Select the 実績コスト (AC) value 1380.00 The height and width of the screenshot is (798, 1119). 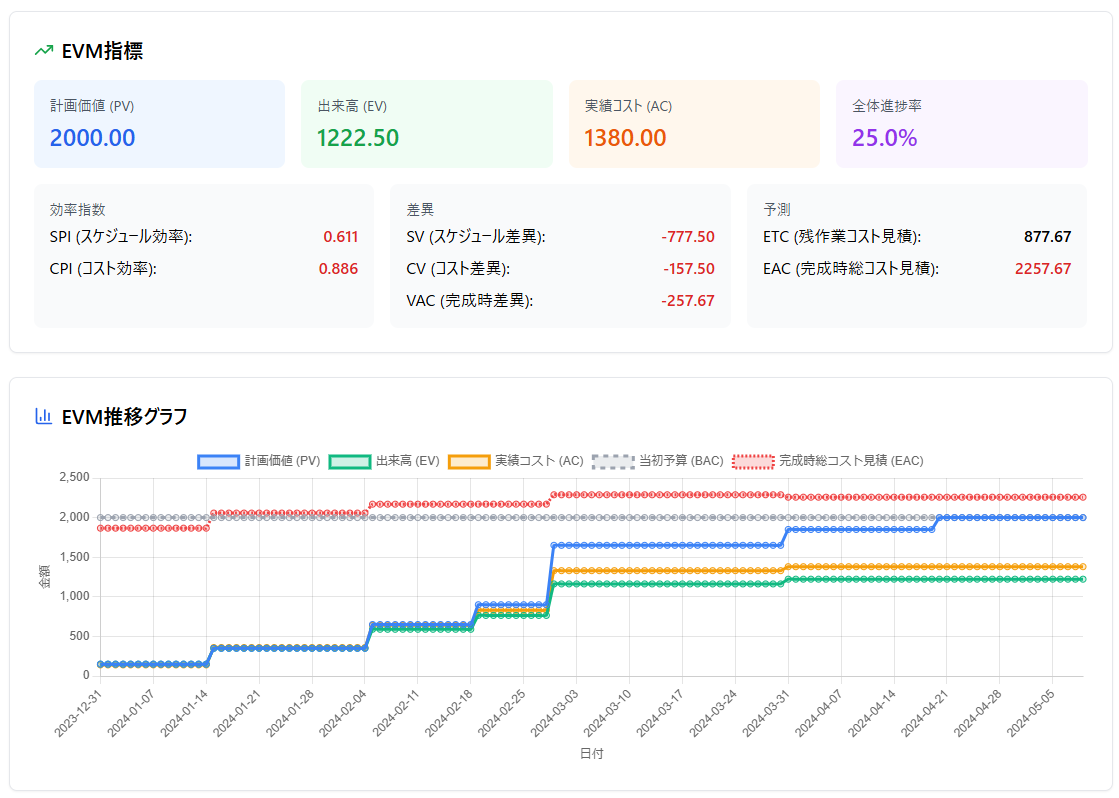(x=625, y=138)
